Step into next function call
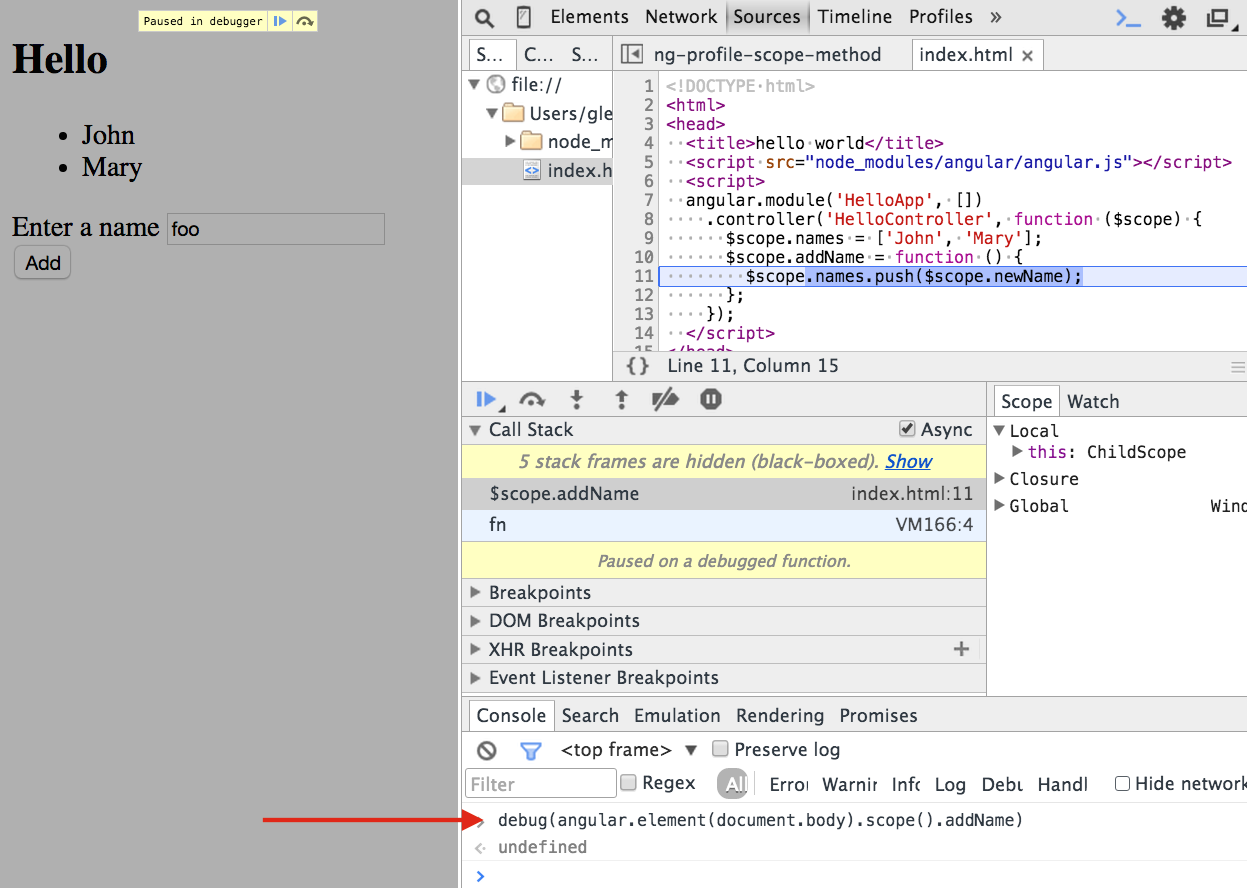The image size is (1247, 888). [576, 400]
